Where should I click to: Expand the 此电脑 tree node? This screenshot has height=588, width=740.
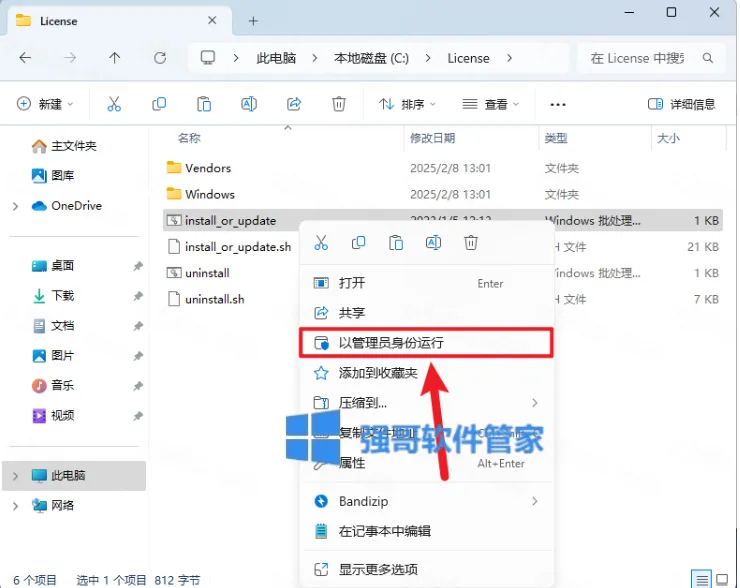click(x=16, y=476)
